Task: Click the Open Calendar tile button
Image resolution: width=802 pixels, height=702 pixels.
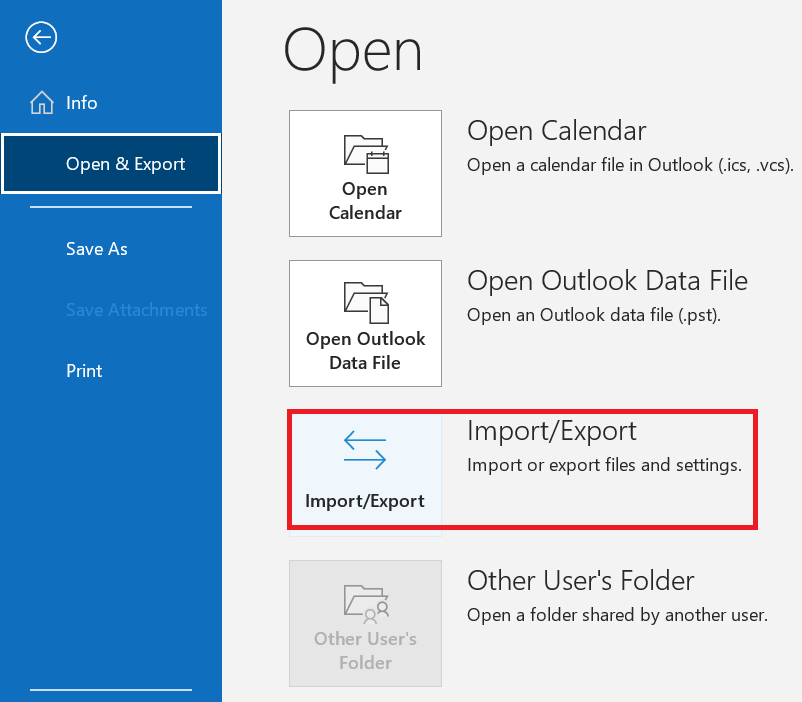Action: click(365, 173)
